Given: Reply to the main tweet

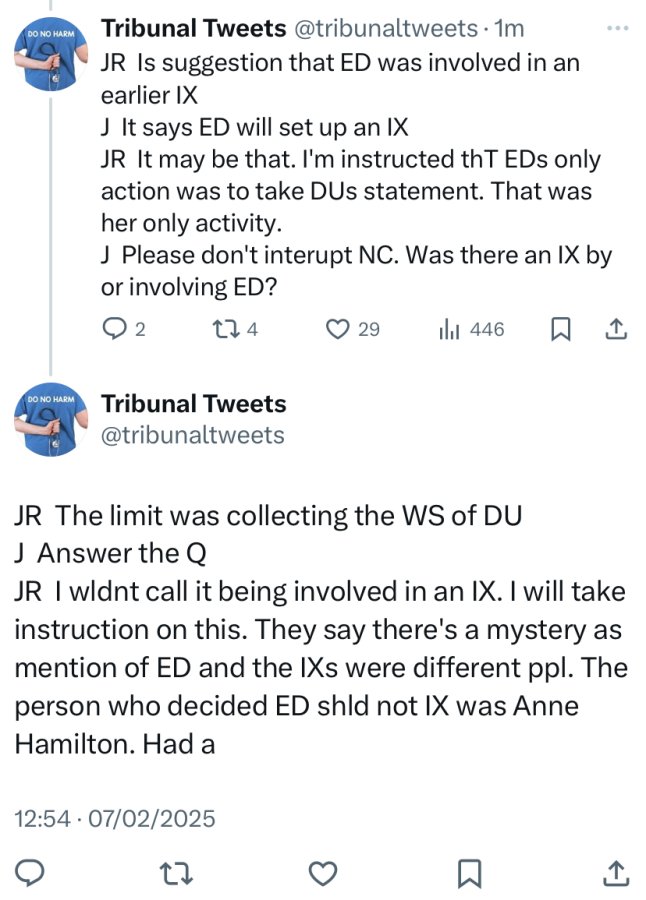Looking at the screenshot, I should point(29,874).
